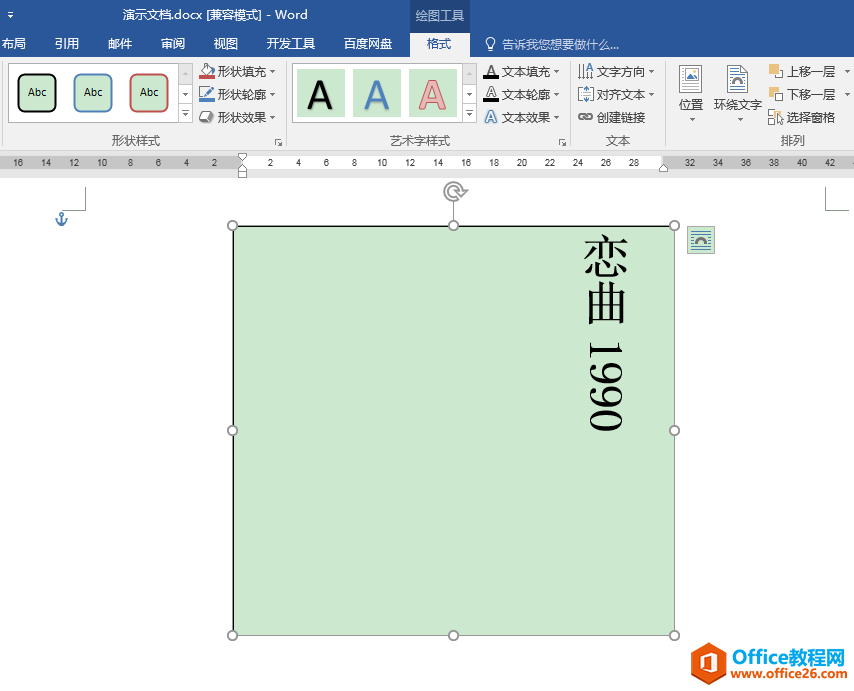Open the 文本轮廓 dropdown arrow
This screenshot has height=691, width=854.
(x=557, y=94)
